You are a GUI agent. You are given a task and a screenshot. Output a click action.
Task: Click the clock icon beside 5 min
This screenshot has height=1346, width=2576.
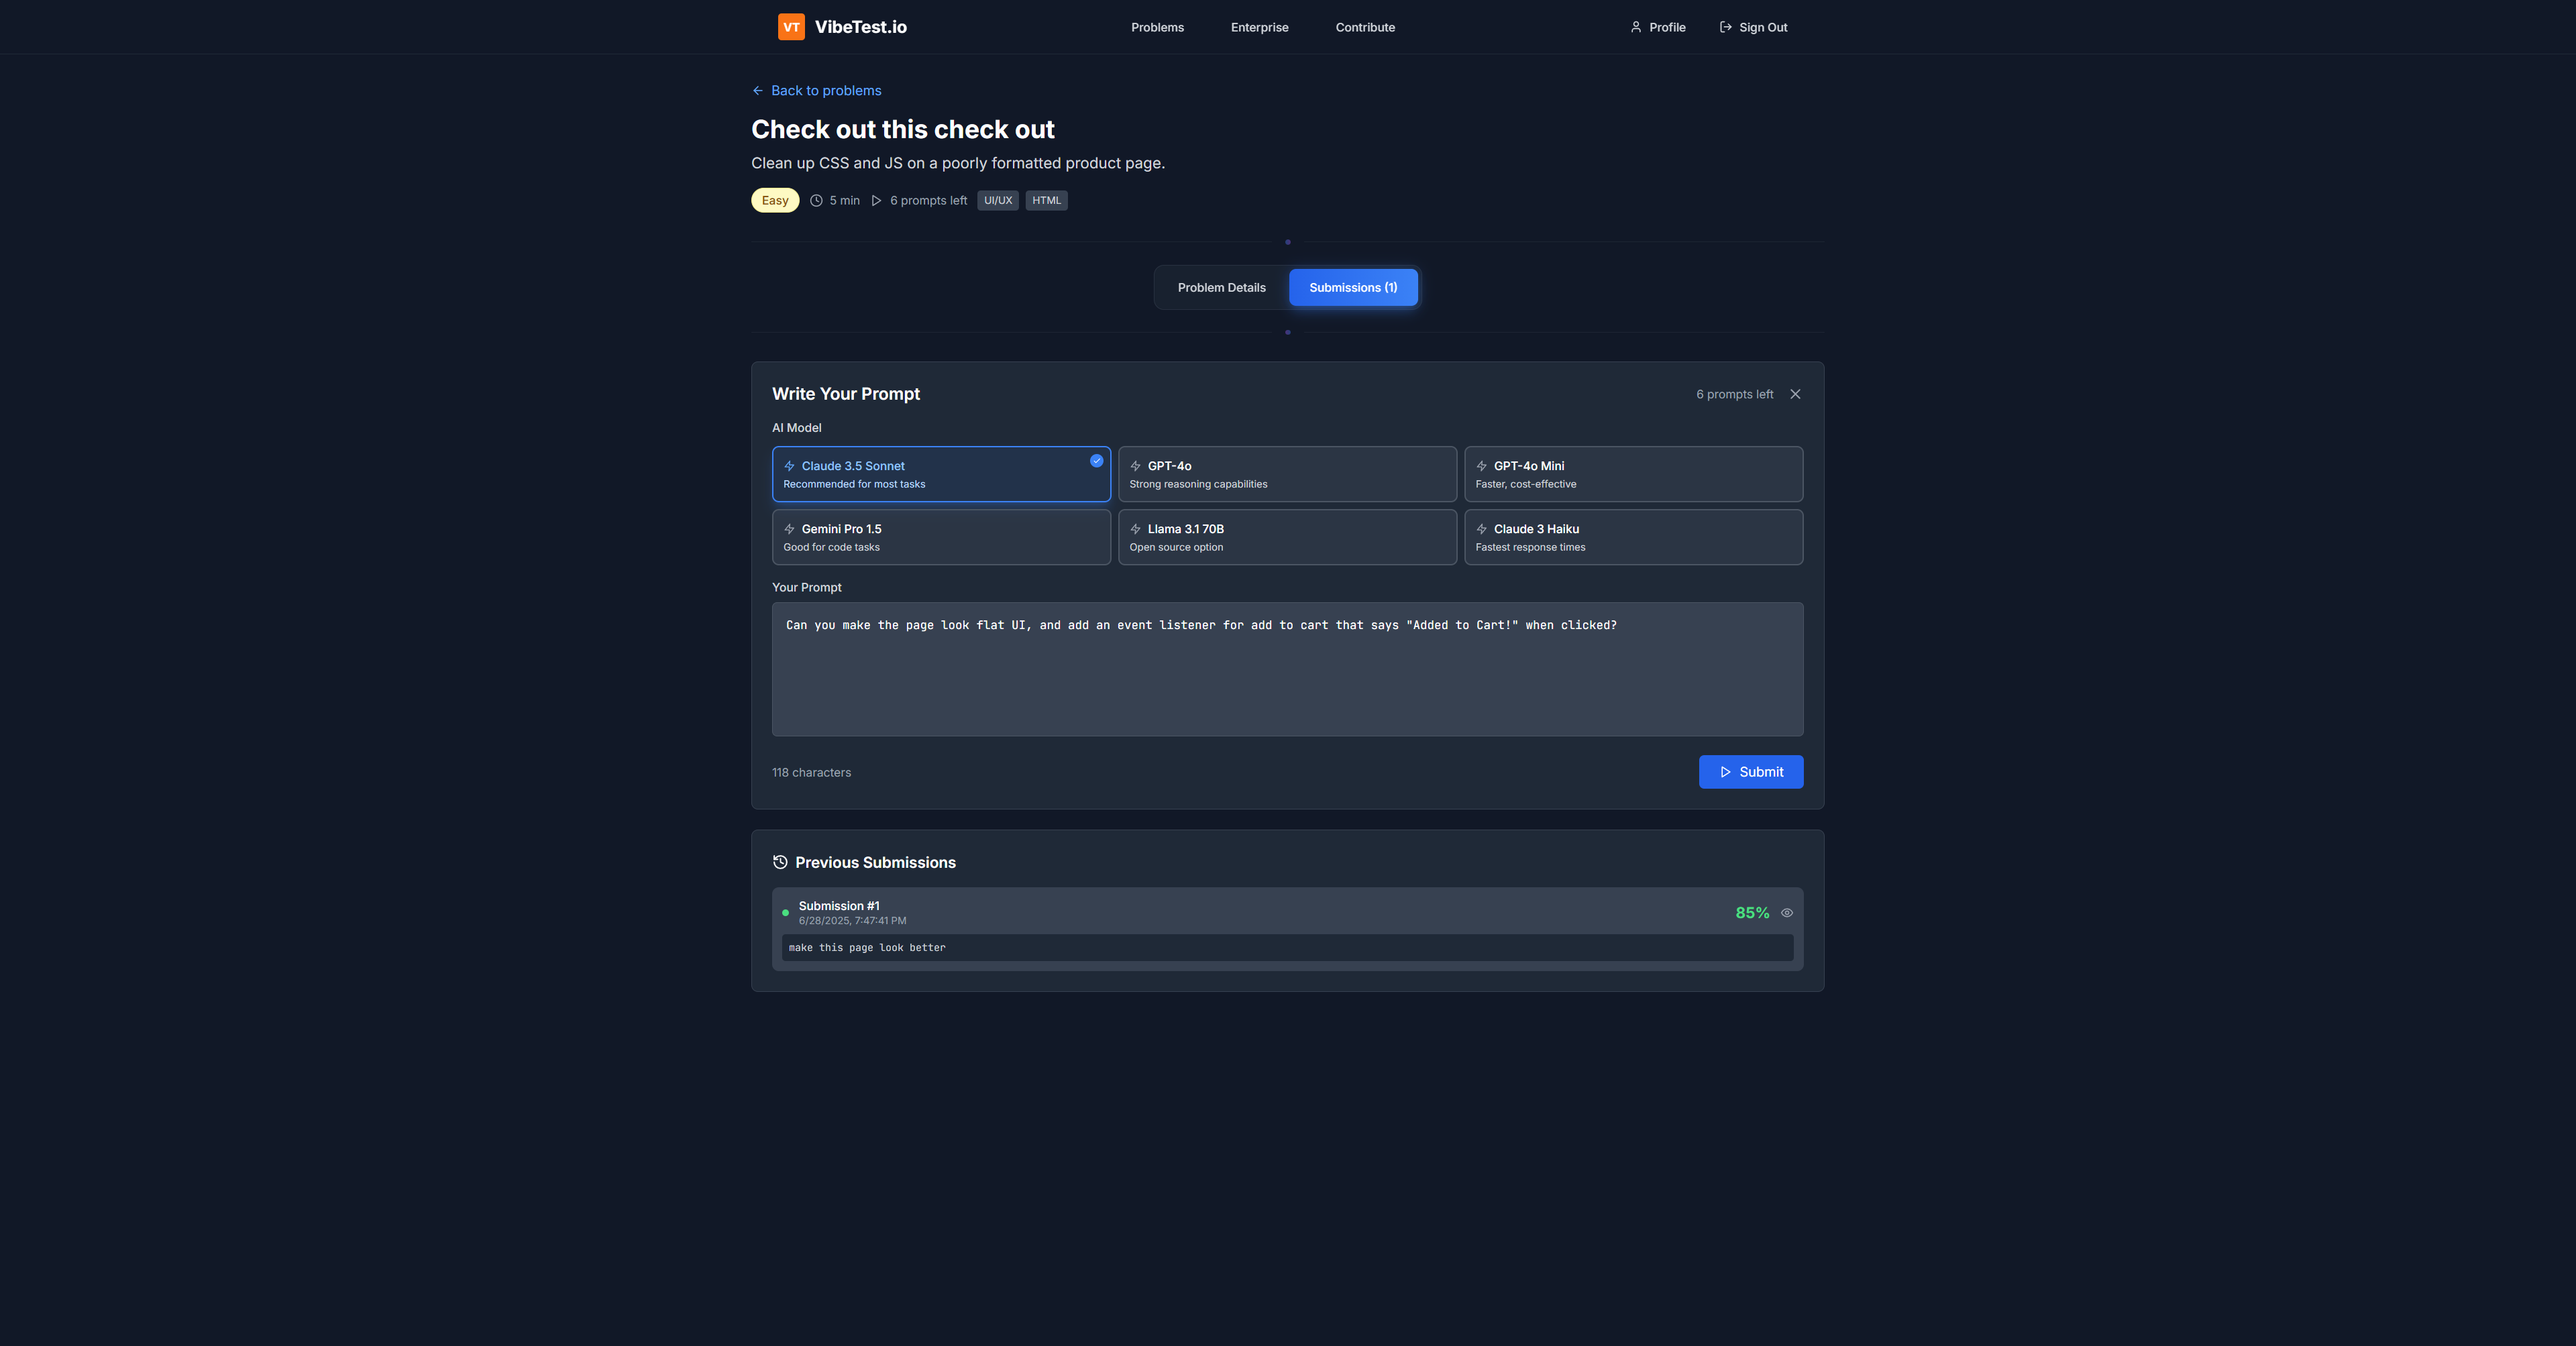tap(816, 201)
